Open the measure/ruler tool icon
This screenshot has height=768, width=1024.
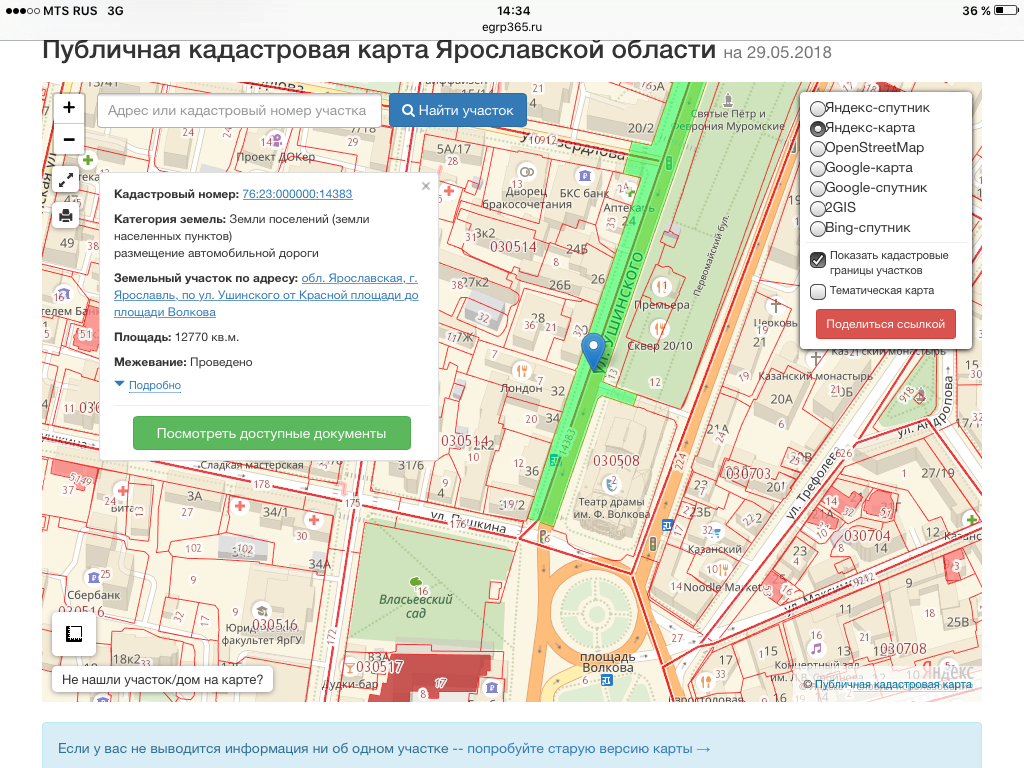(x=74, y=633)
